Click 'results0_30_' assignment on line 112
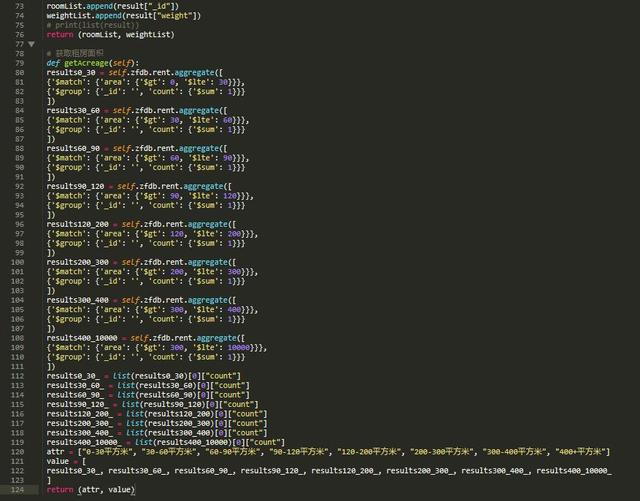The width and height of the screenshot is (640, 501). click(x=143, y=376)
